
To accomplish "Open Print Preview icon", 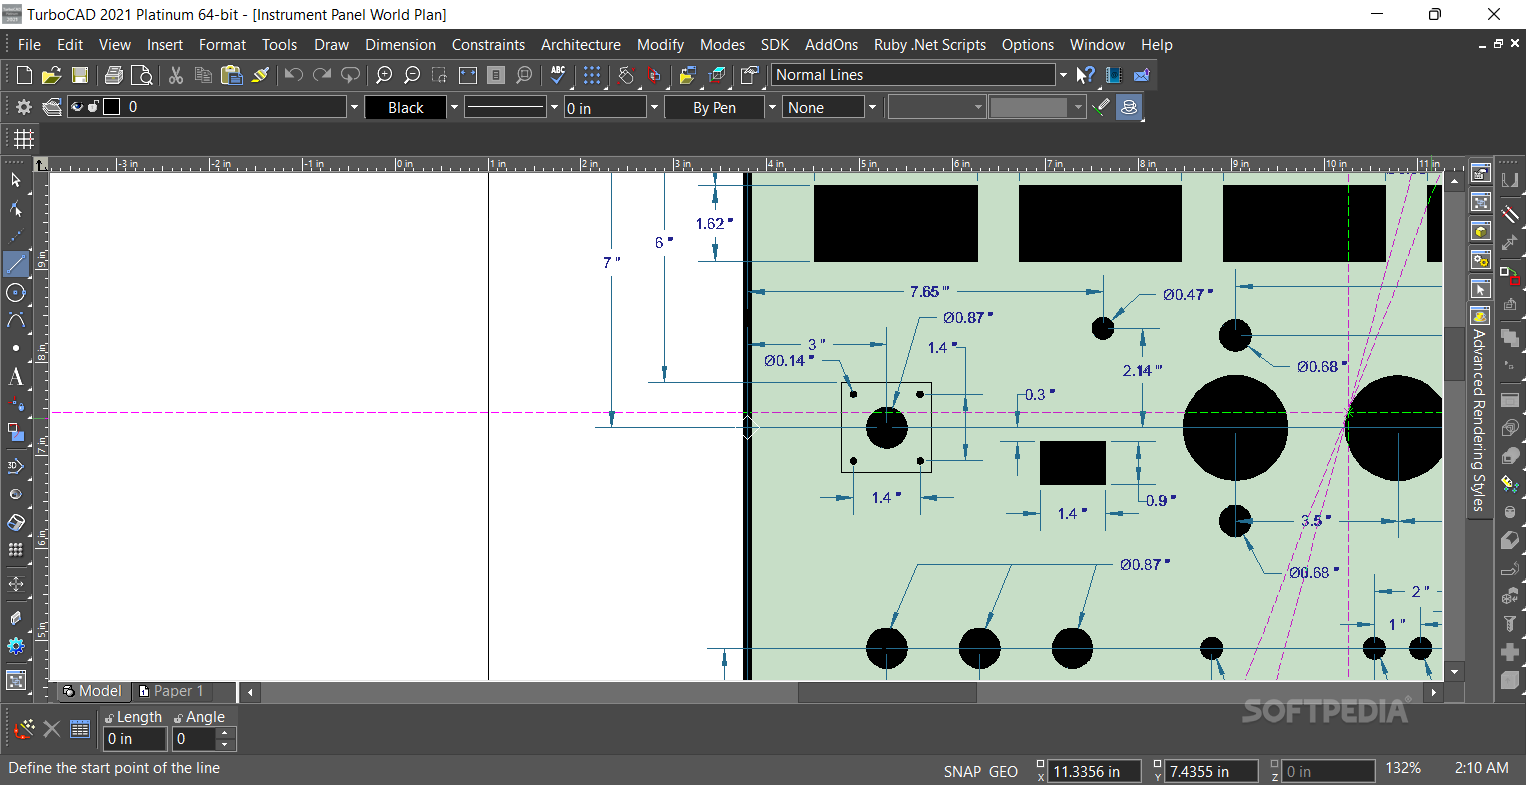I will click(x=142, y=75).
